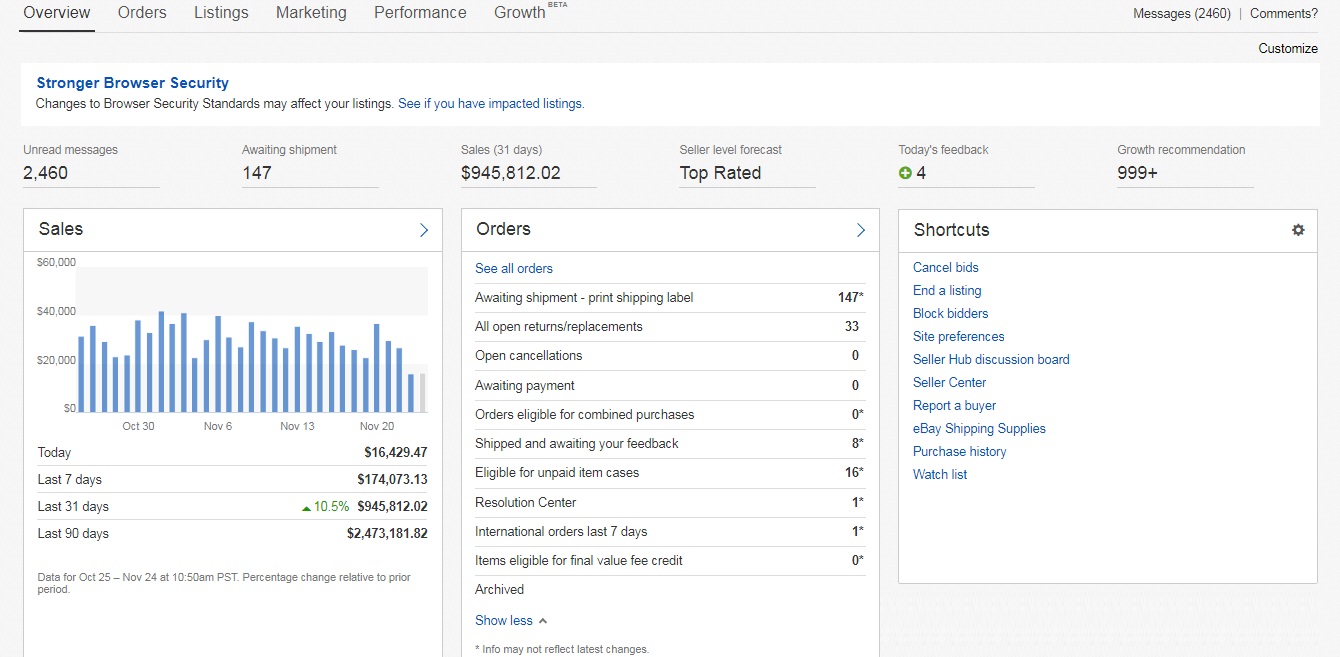Select the Growth beta tab

point(521,13)
